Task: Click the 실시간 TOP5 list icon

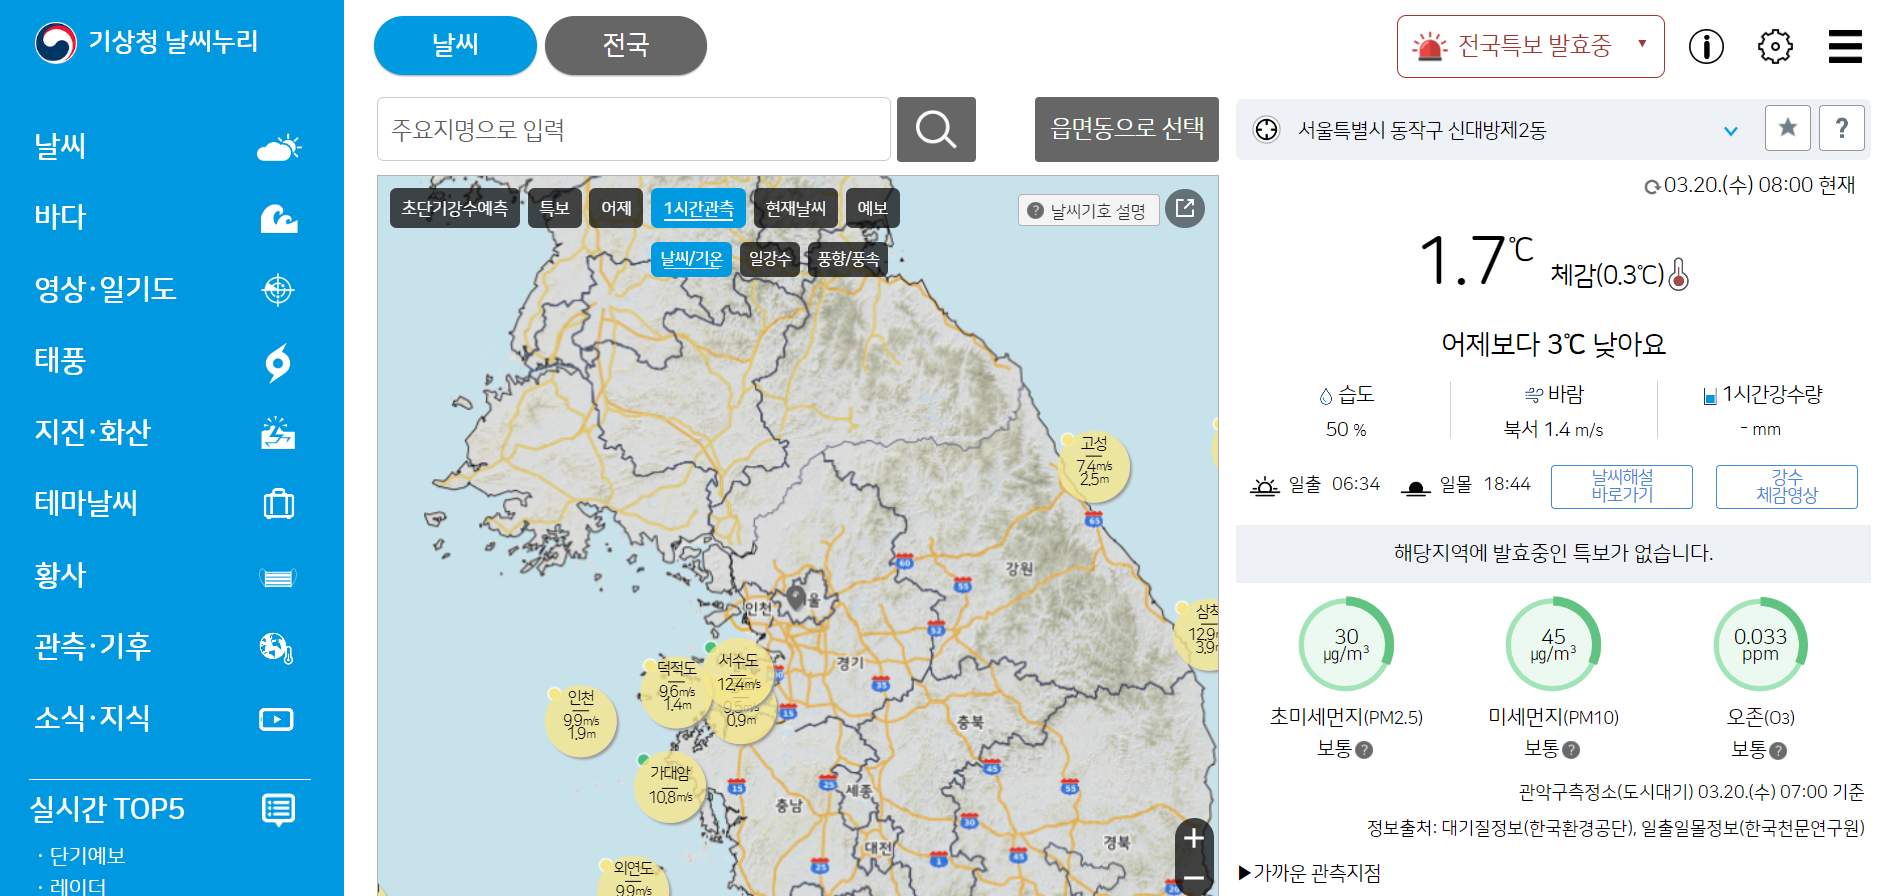Action: tap(279, 809)
